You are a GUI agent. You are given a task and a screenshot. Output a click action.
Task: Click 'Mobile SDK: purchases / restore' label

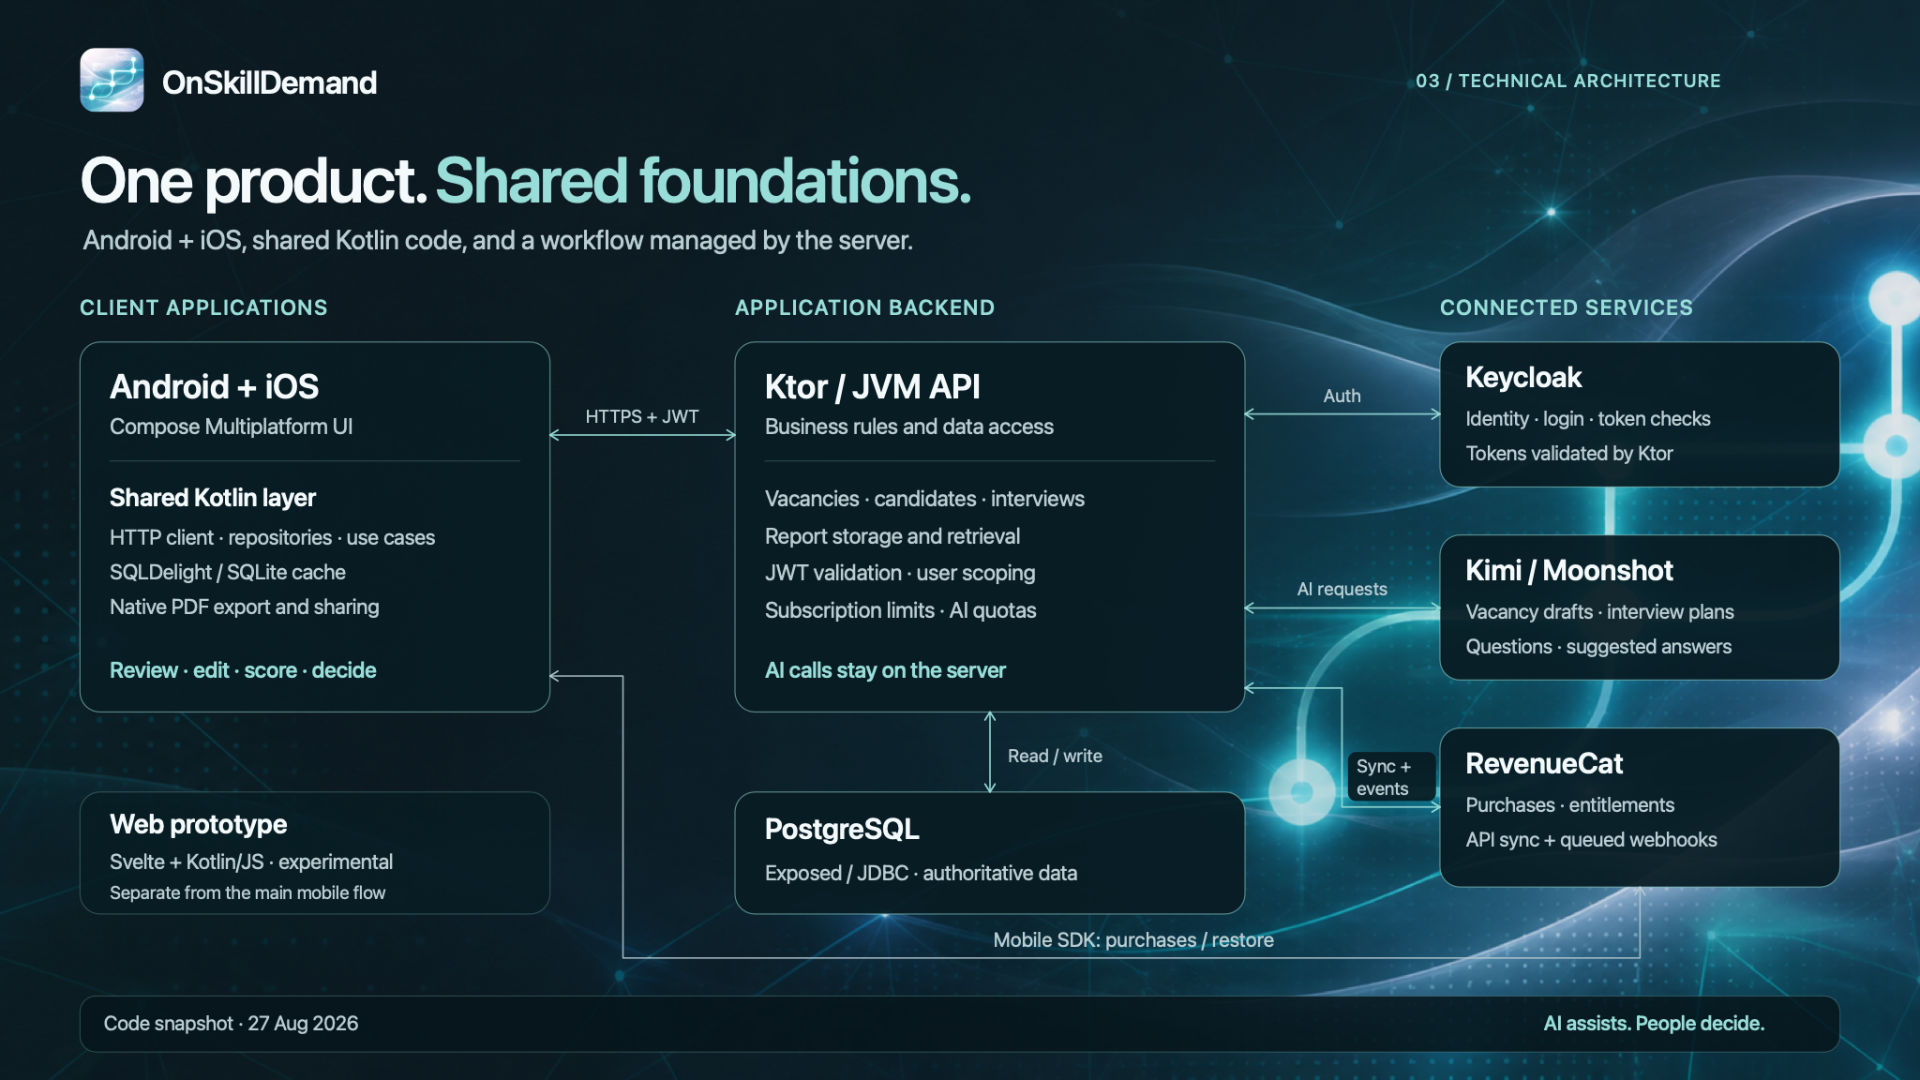click(1133, 940)
